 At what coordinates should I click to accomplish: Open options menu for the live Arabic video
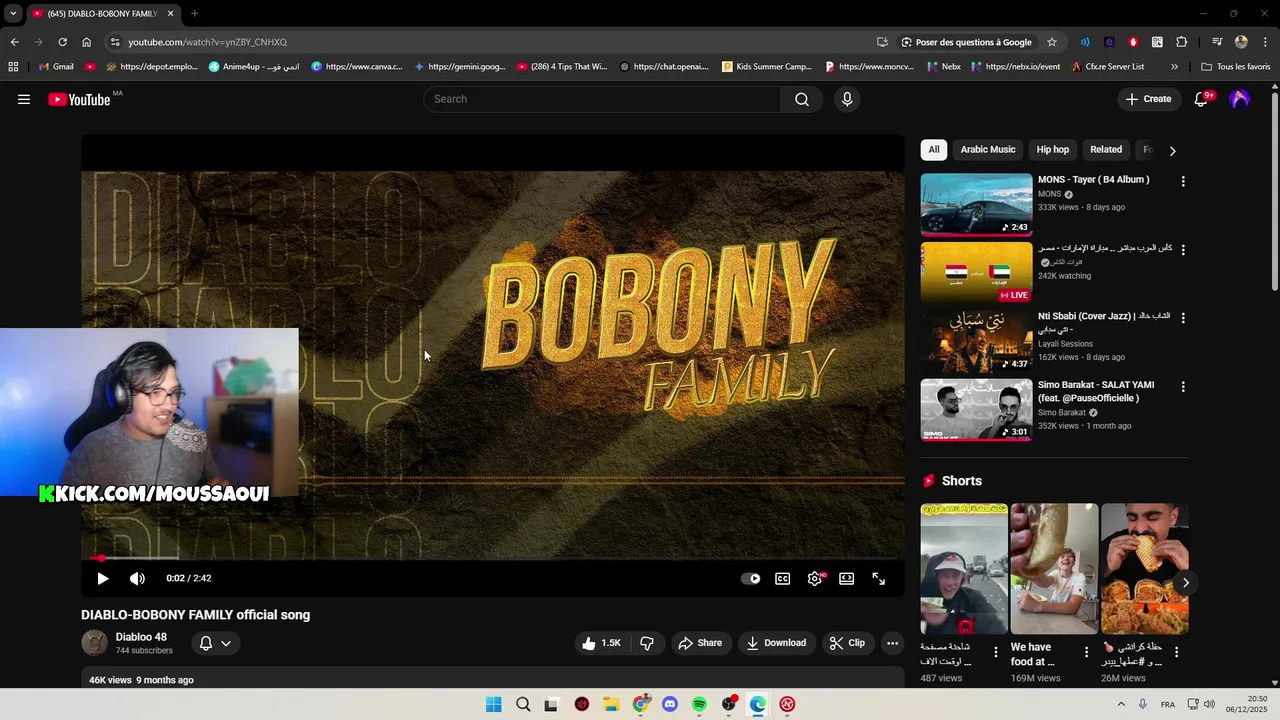click(x=1183, y=250)
